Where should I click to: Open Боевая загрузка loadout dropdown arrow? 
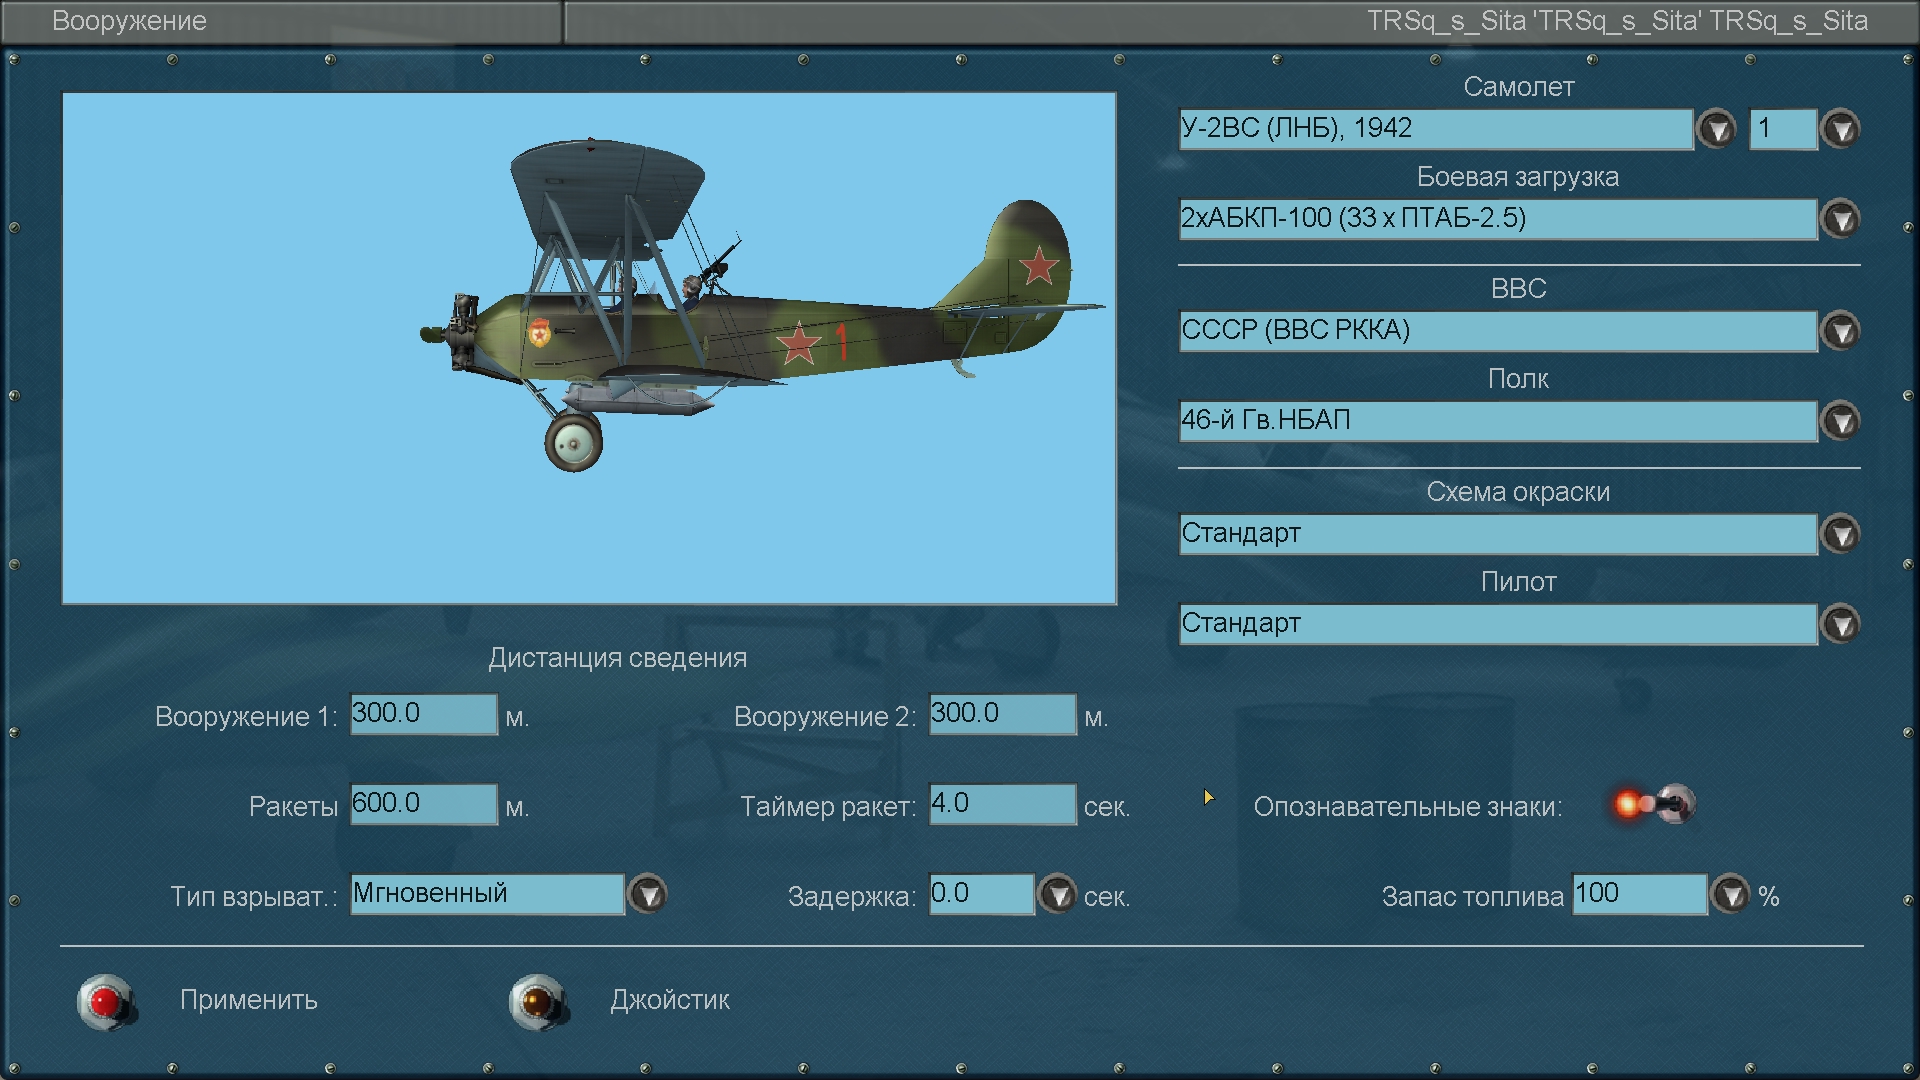1840,219
